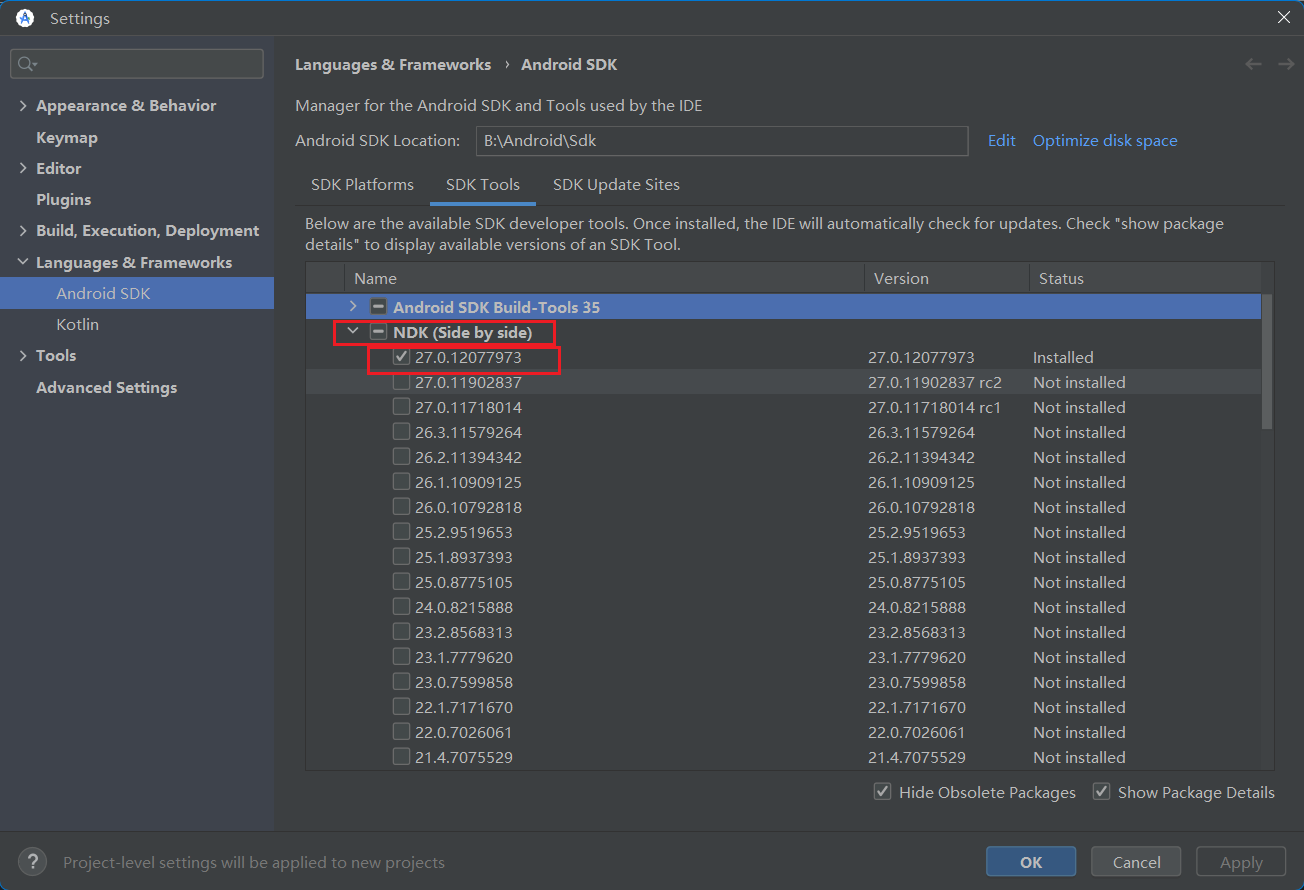The width and height of the screenshot is (1304, 890).
Task: Collapse Languages & Frameworks section
Action: [23, 262]
